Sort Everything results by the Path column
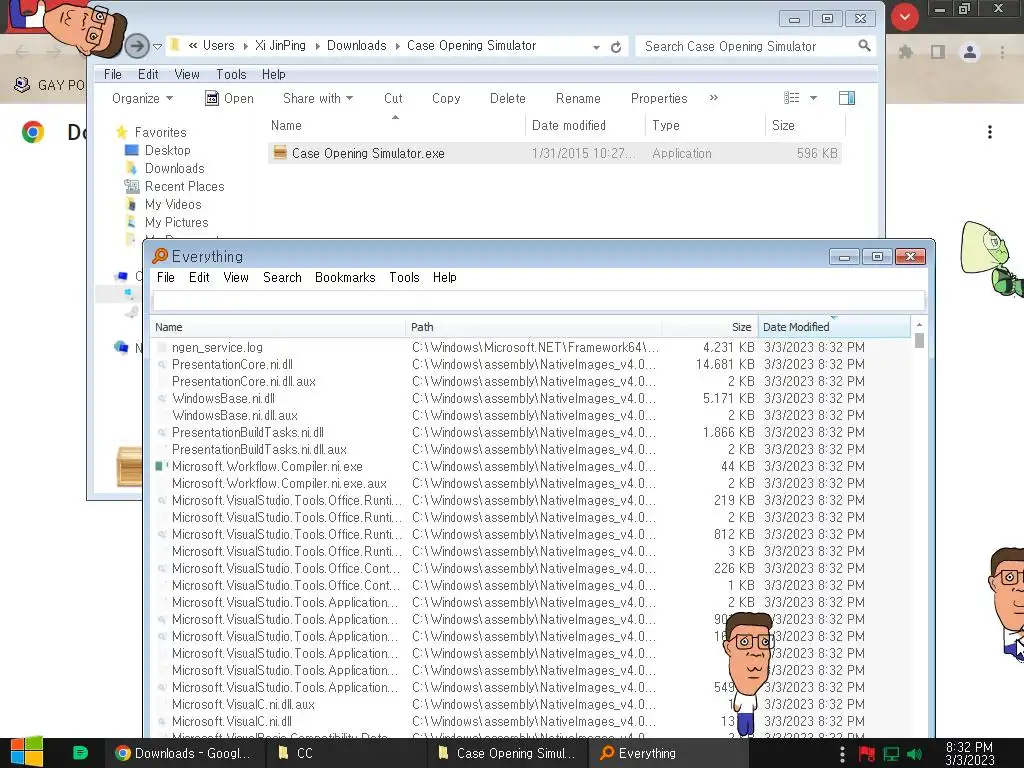This screenshot has height=768, width=1024. 534,327
